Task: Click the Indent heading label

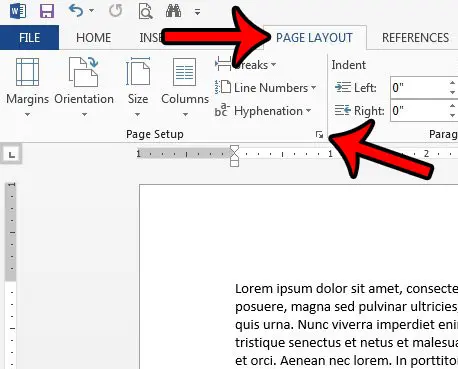Action: [348, 65]
